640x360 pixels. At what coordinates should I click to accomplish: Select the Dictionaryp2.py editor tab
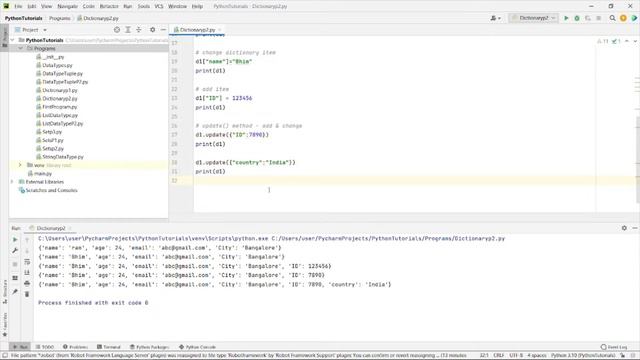(197, 30)
